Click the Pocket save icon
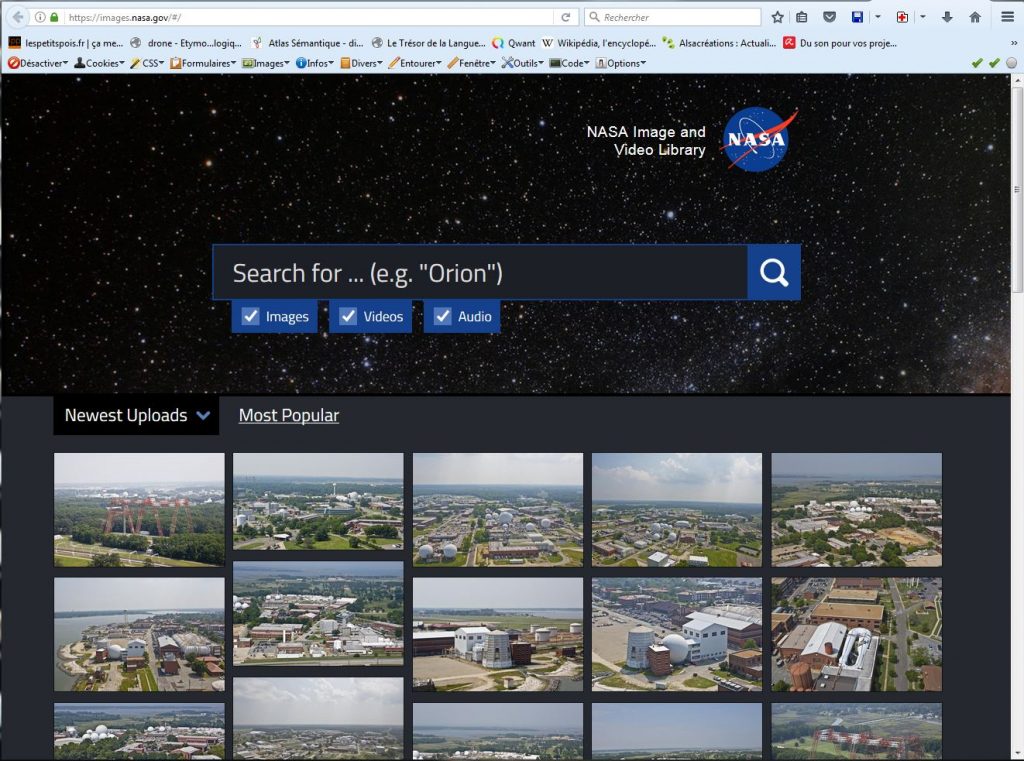Image resolution: width=1024 pixels, height=761 pixels. click(x=829, y=17)
